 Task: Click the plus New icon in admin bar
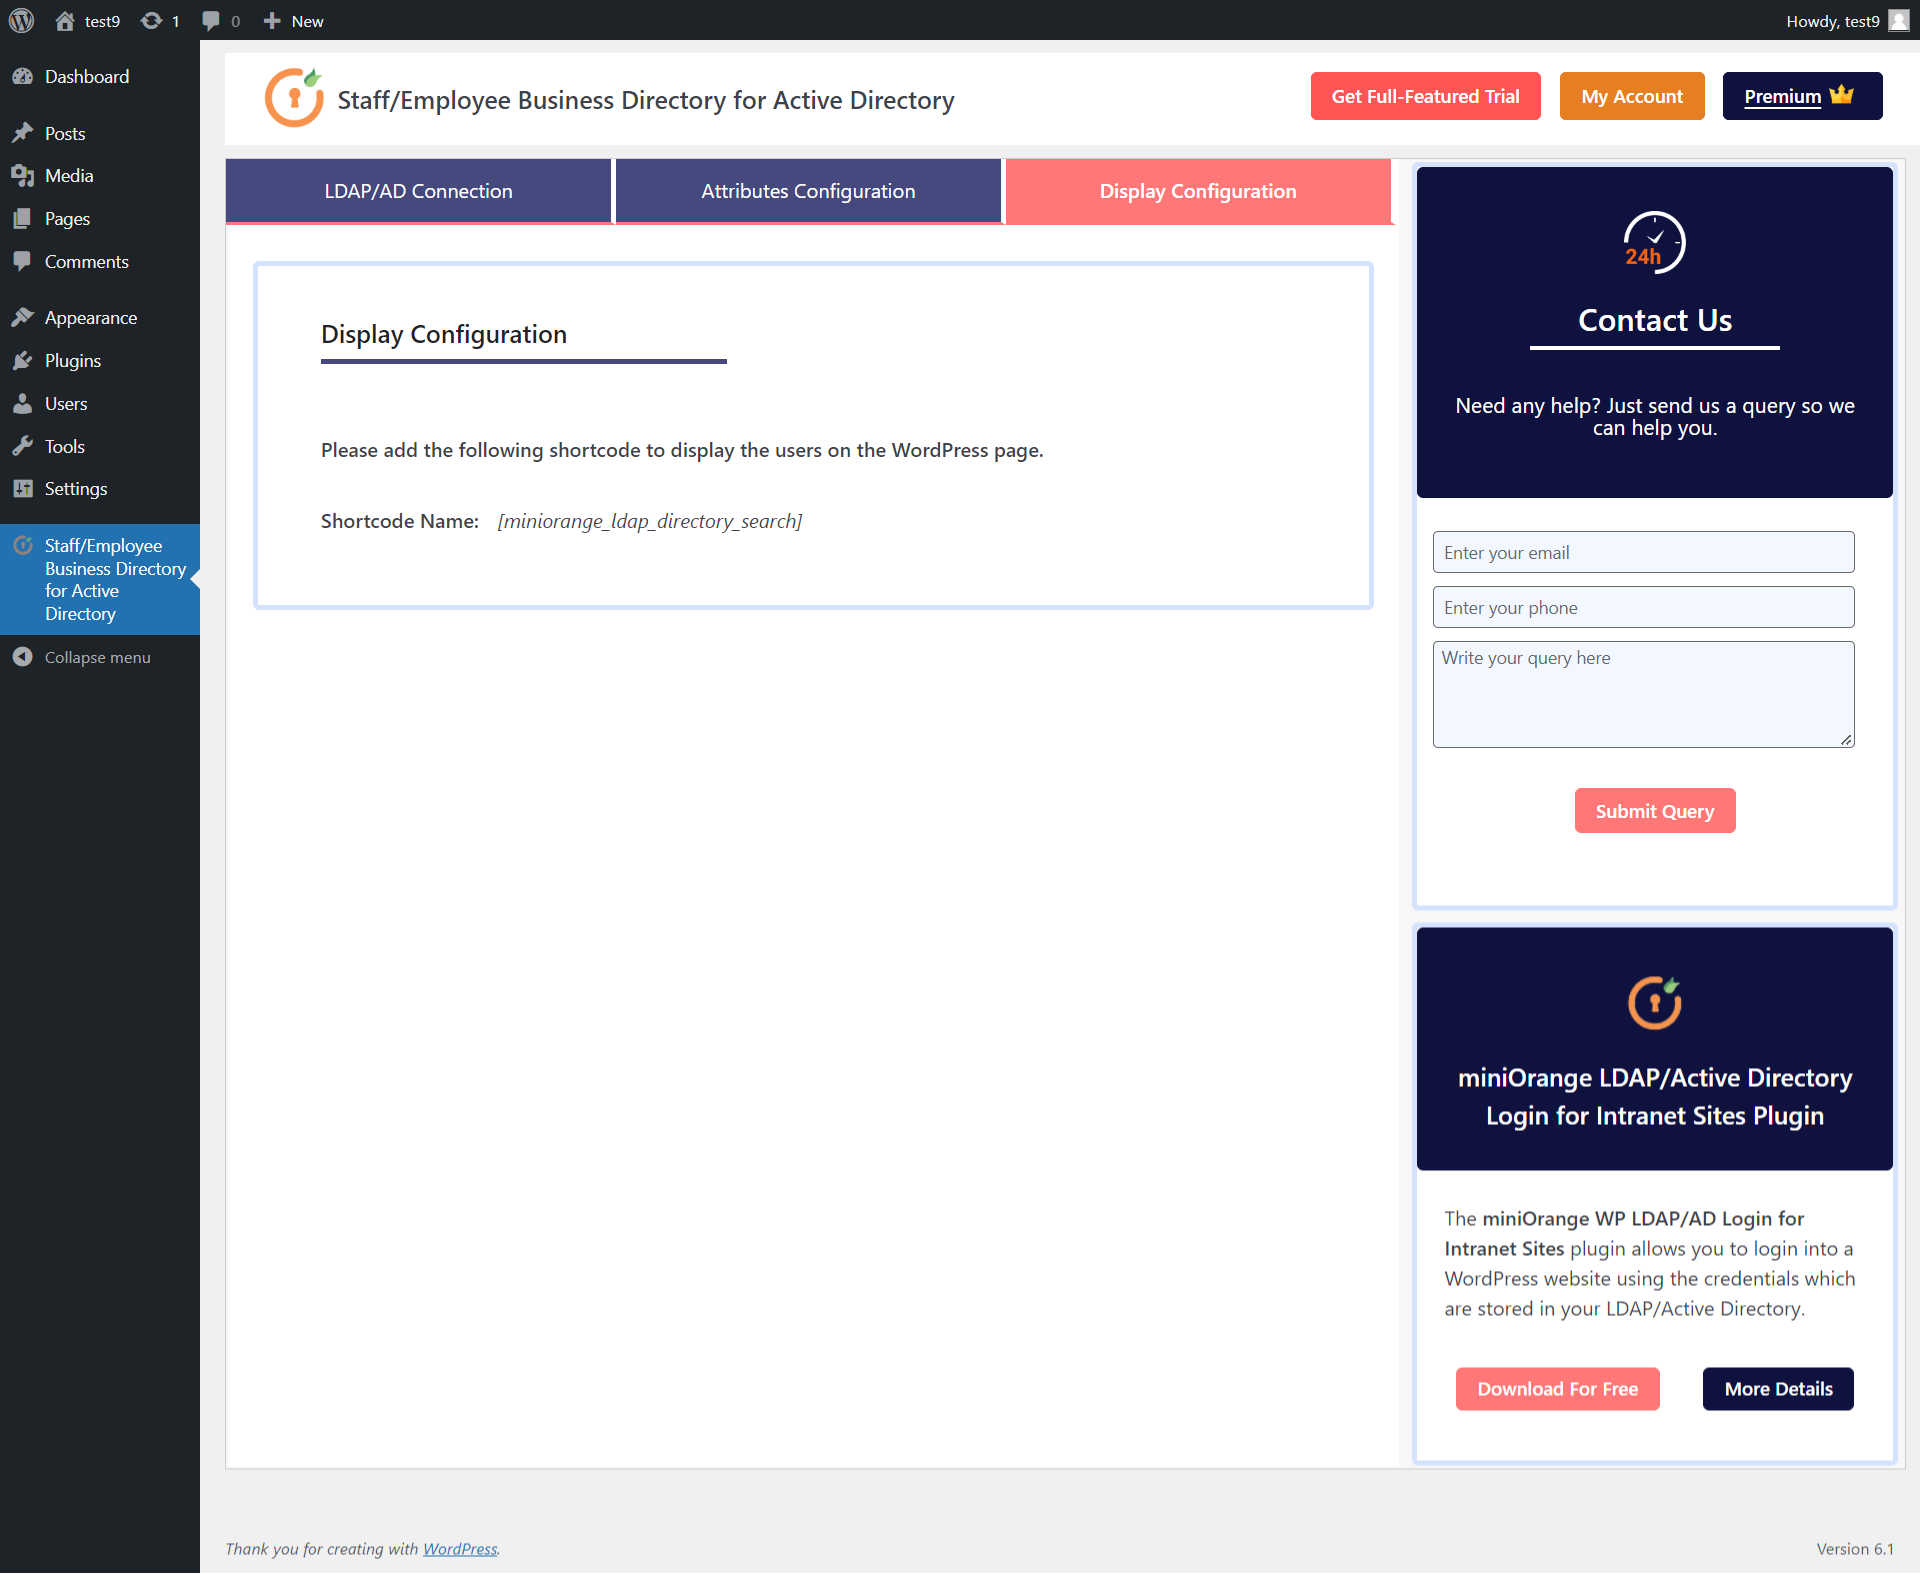pyautogui.click(x=272, y=21)
